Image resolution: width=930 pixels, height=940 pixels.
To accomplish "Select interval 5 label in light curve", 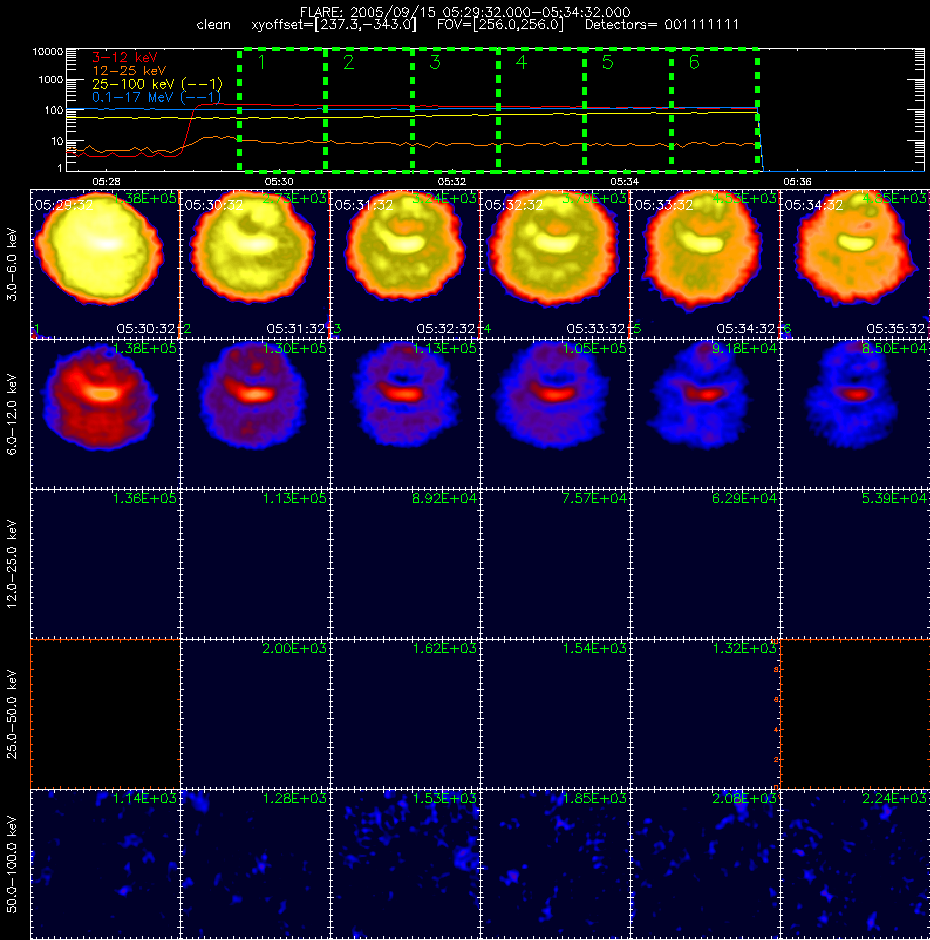I will (x=607, y=62).
